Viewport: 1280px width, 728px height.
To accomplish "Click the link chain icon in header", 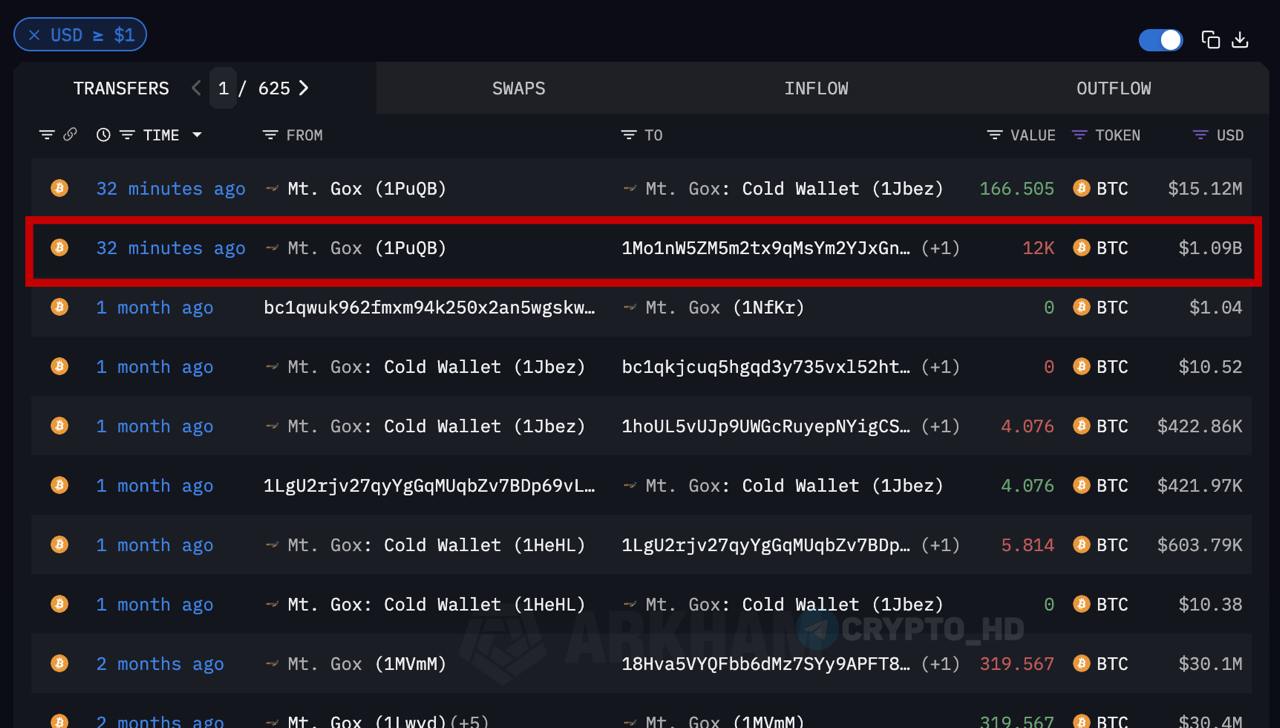I will coord(70,135).
